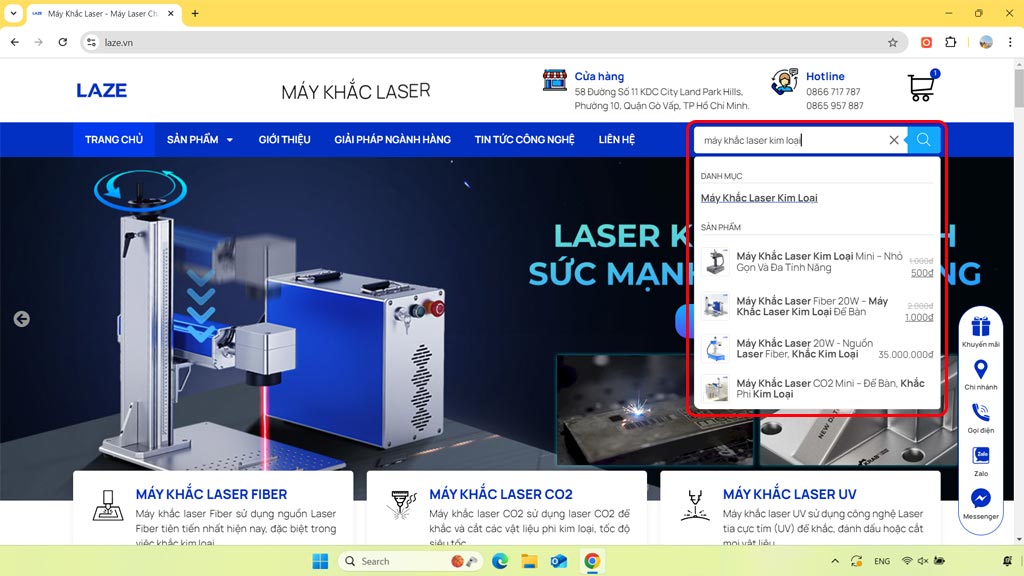
Task: Open the browser extensions puzzle icon
Action: 951,42
